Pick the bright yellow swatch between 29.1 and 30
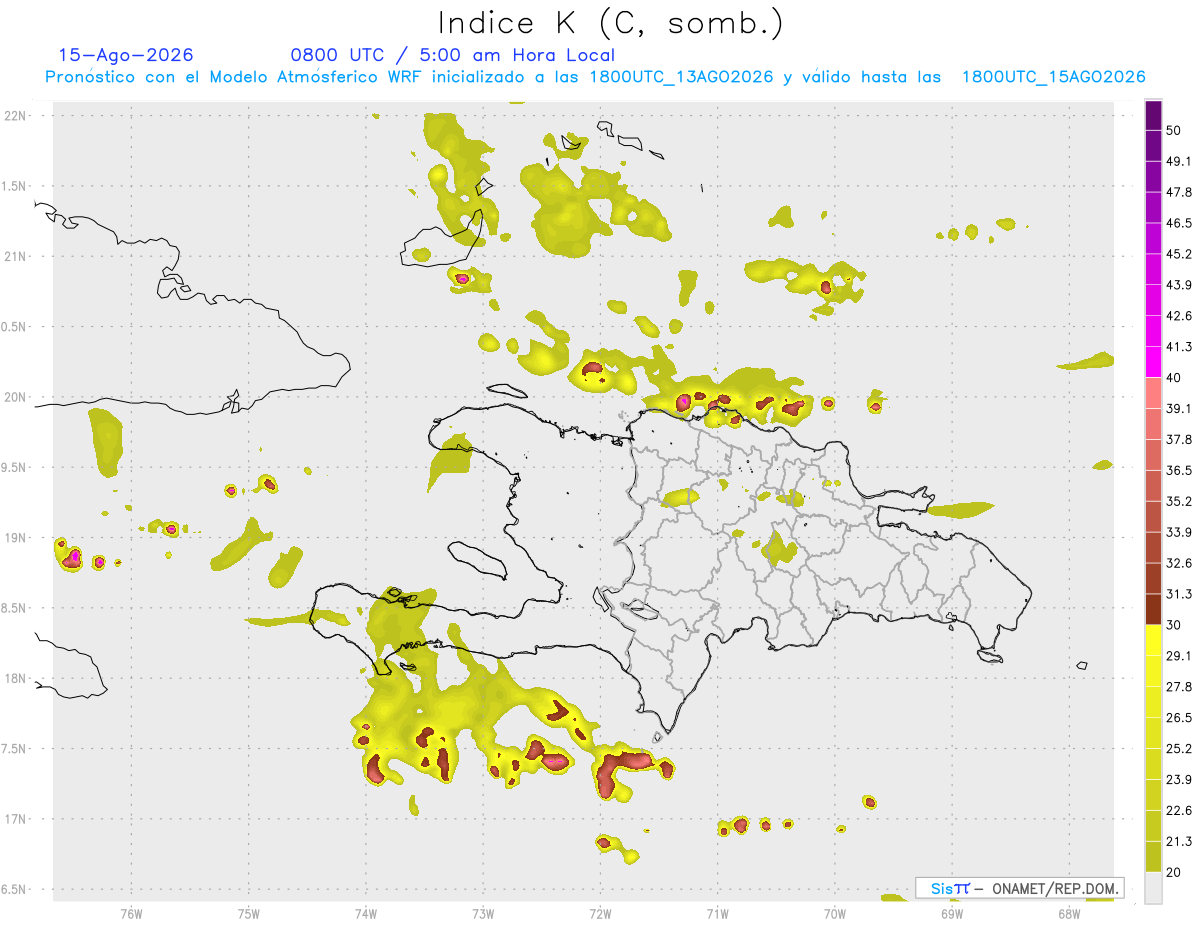Image resolution: width=1200 pixels, height=927 pixels. pos(1153,640)
